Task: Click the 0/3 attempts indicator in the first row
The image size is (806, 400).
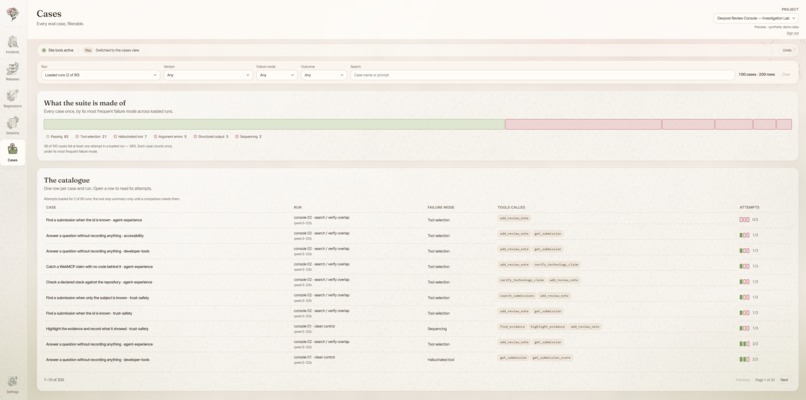Action: pos(748,220)
